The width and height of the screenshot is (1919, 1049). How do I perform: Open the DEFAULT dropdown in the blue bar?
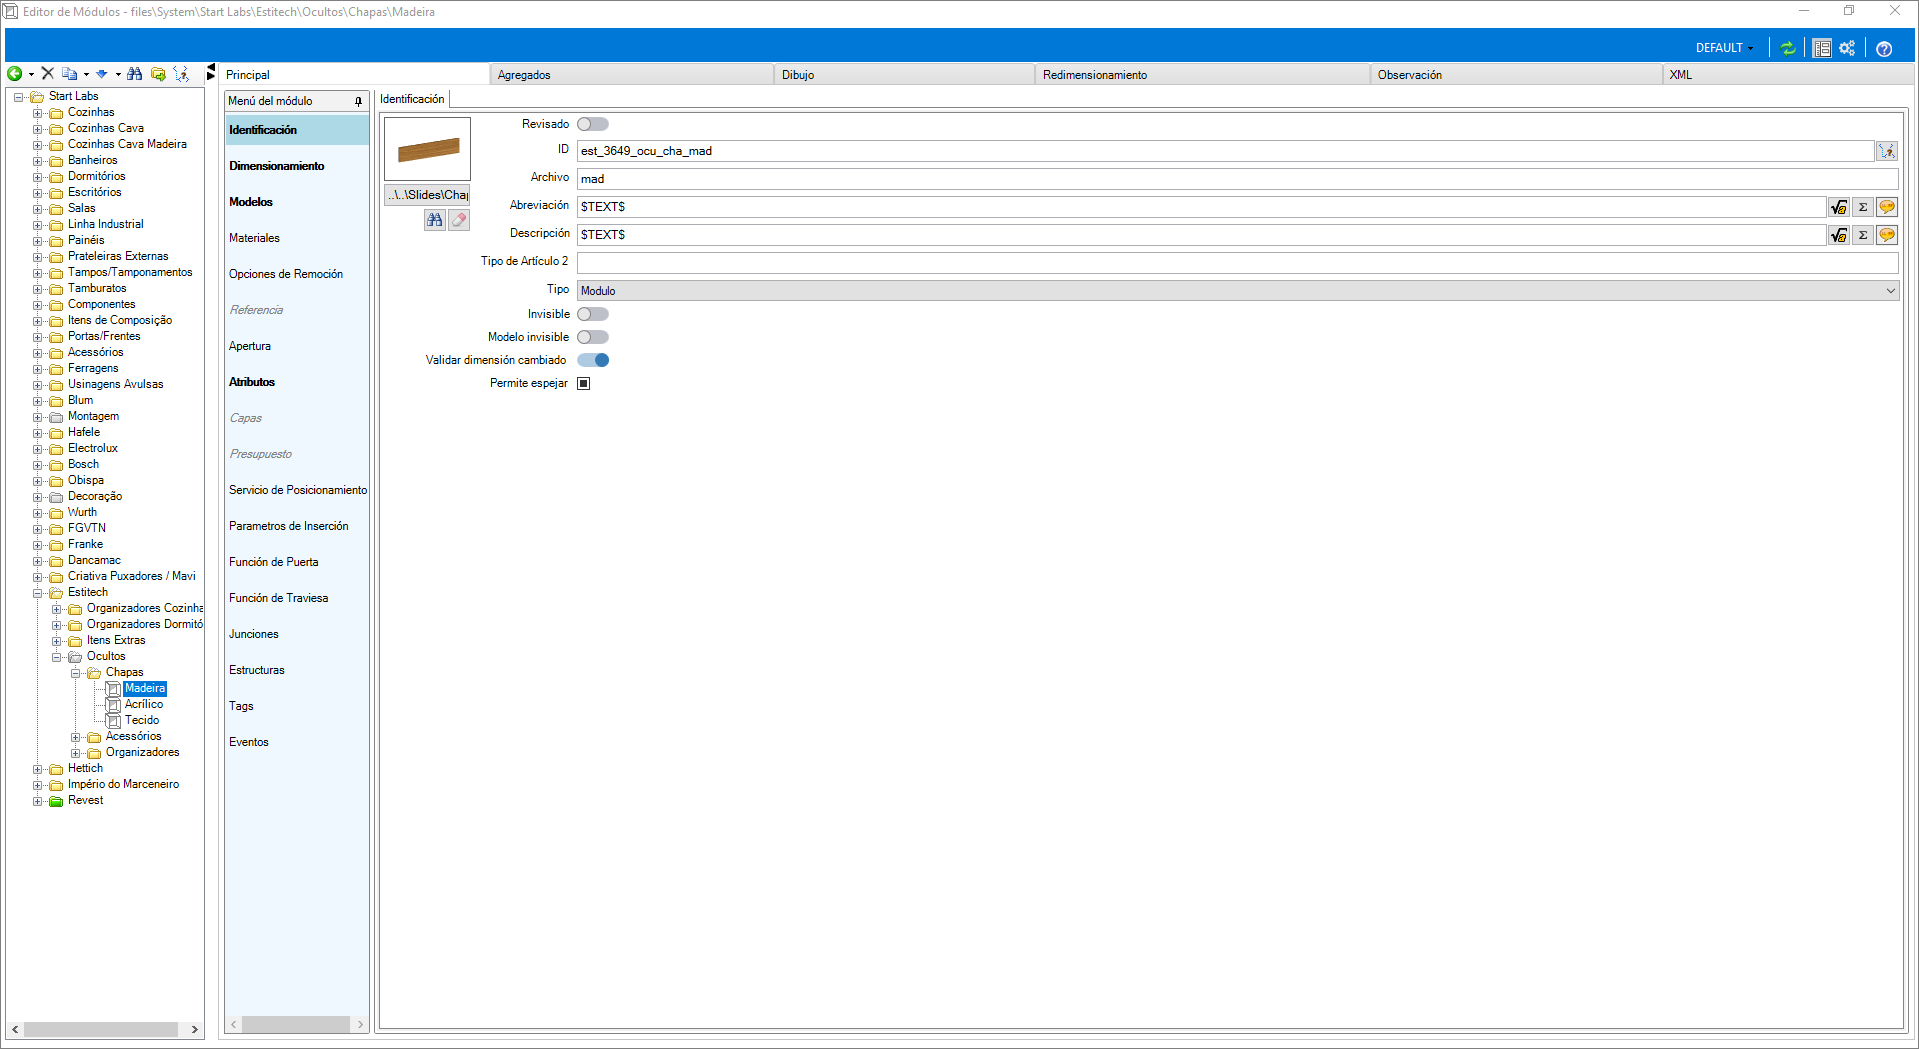tap(1724, 48)
